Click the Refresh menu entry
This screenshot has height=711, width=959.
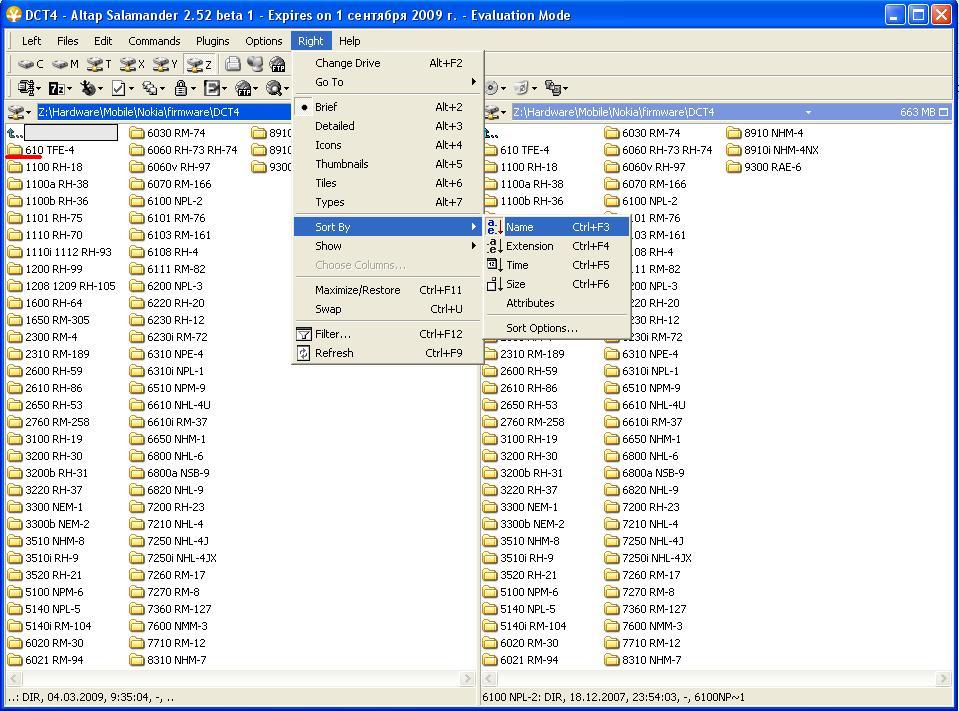point(334,353)
